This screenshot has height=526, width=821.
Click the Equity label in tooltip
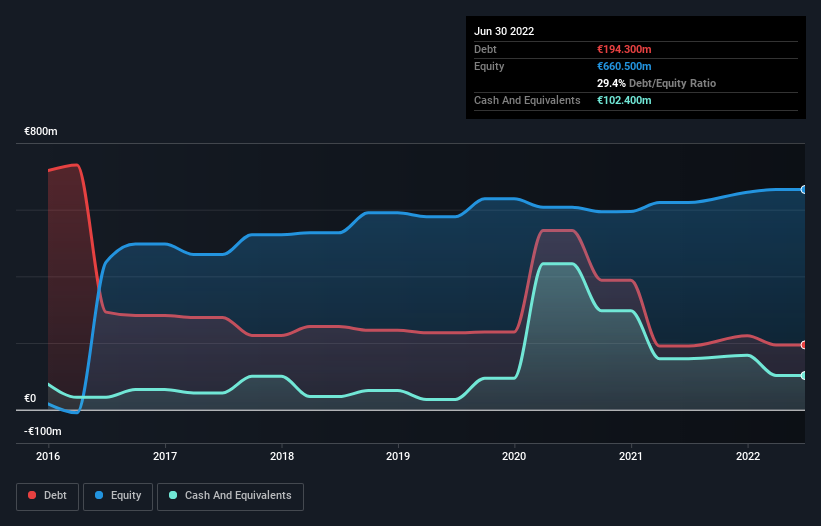pos(489,66)
